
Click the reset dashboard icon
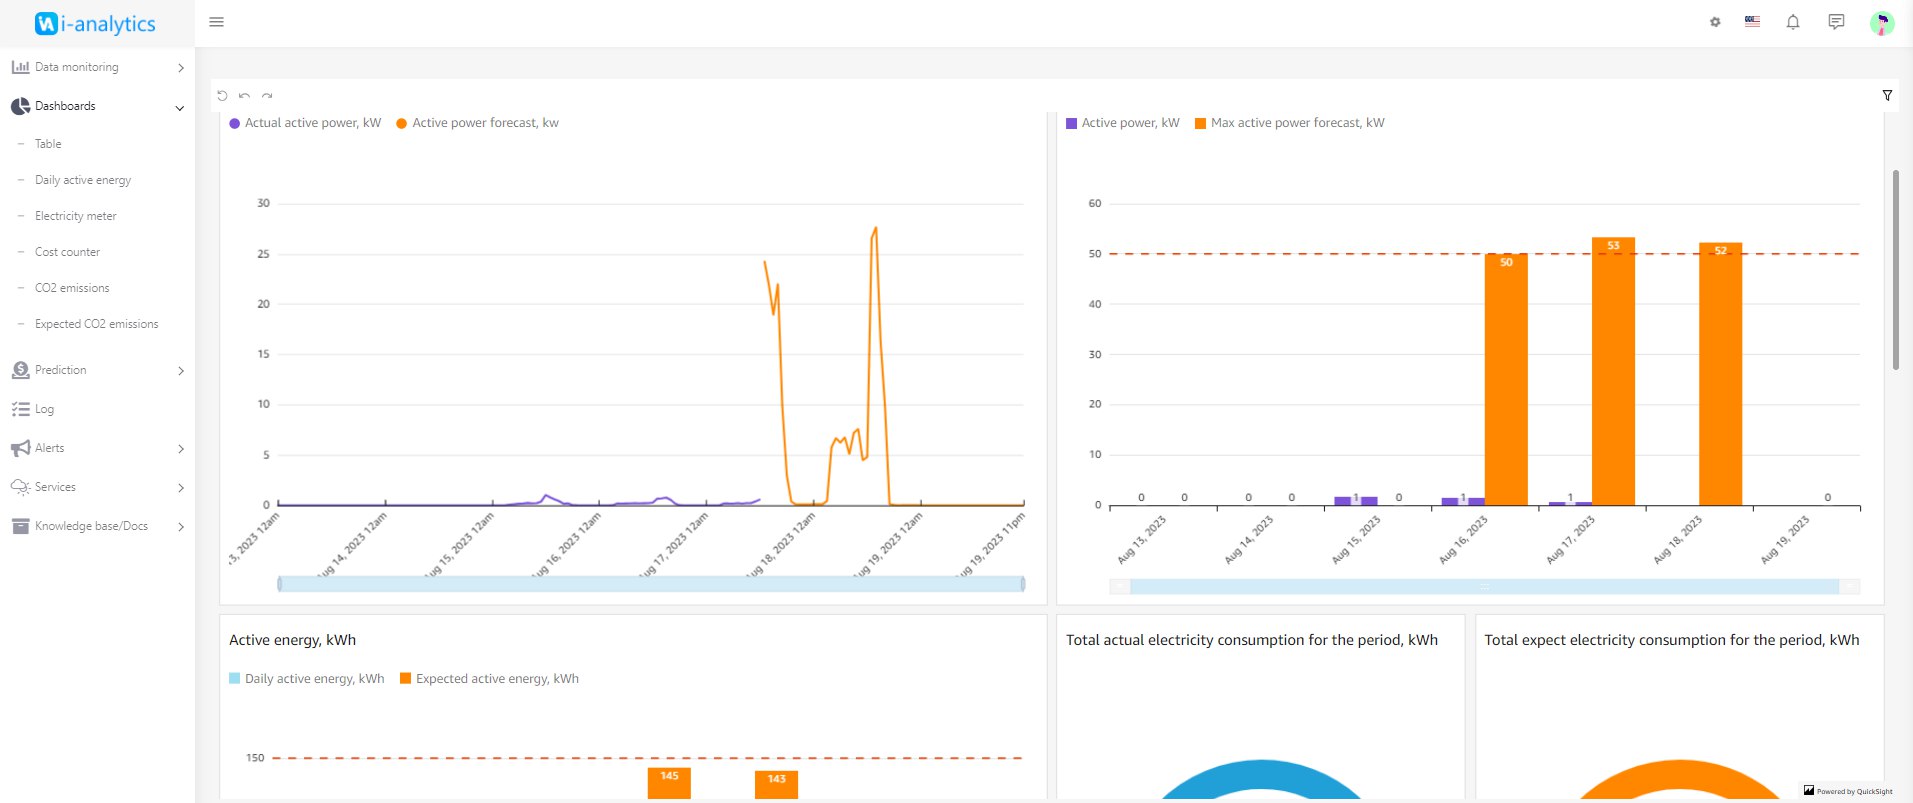click(x=222, y=96)
